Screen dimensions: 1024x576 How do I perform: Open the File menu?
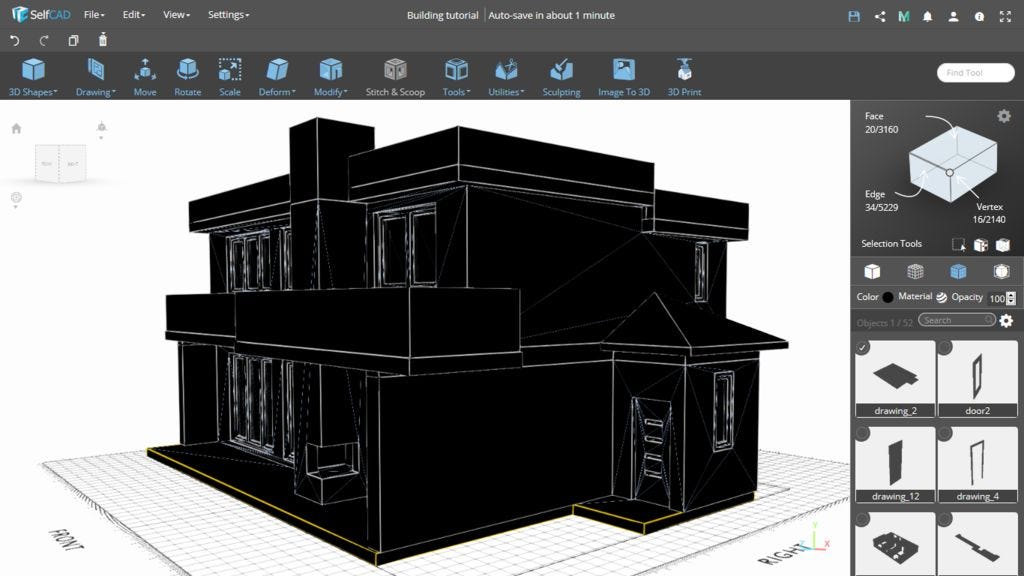[x=91, y=15]
